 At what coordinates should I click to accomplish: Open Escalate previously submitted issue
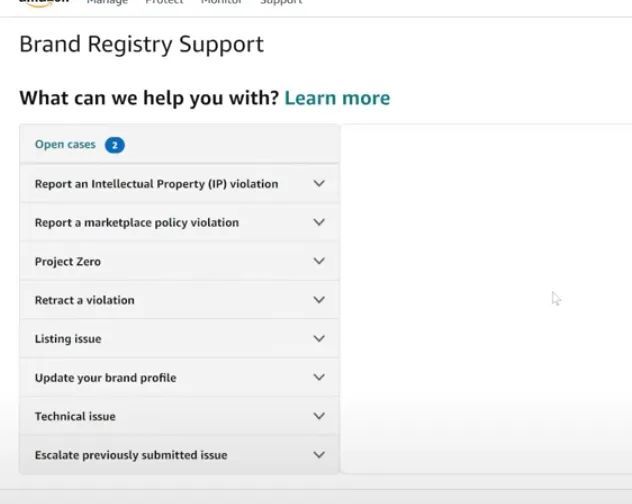click(x=131, y=455)
